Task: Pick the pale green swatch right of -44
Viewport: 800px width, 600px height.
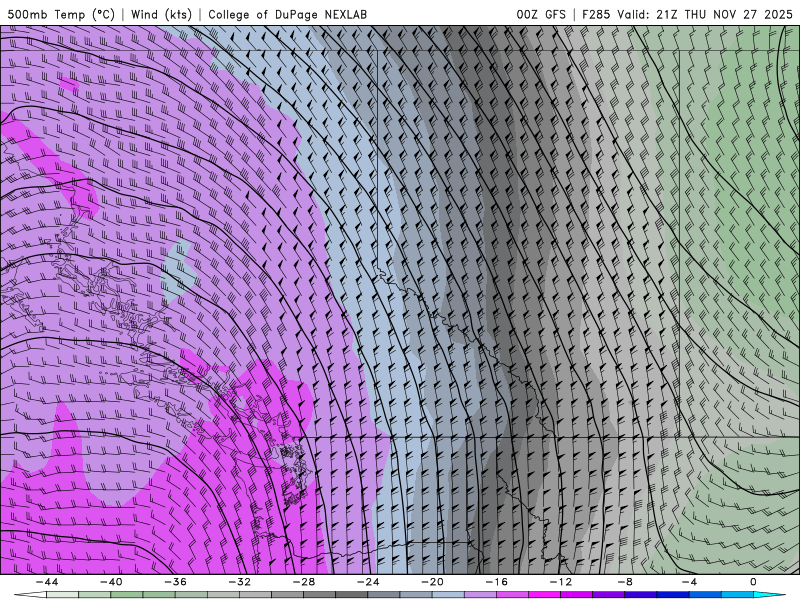Action: tap(62, 594)
